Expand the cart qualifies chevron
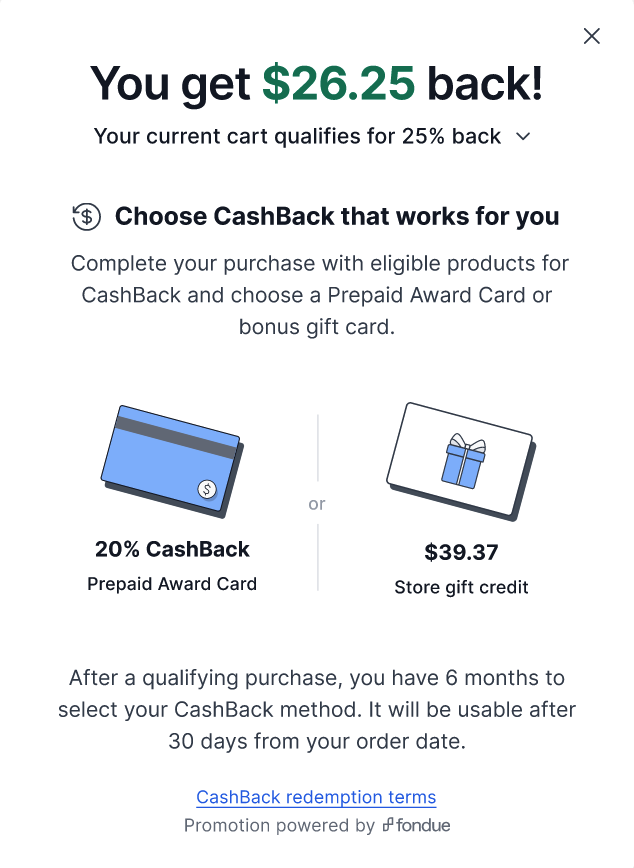634x868 pixels. click(523, 136)
